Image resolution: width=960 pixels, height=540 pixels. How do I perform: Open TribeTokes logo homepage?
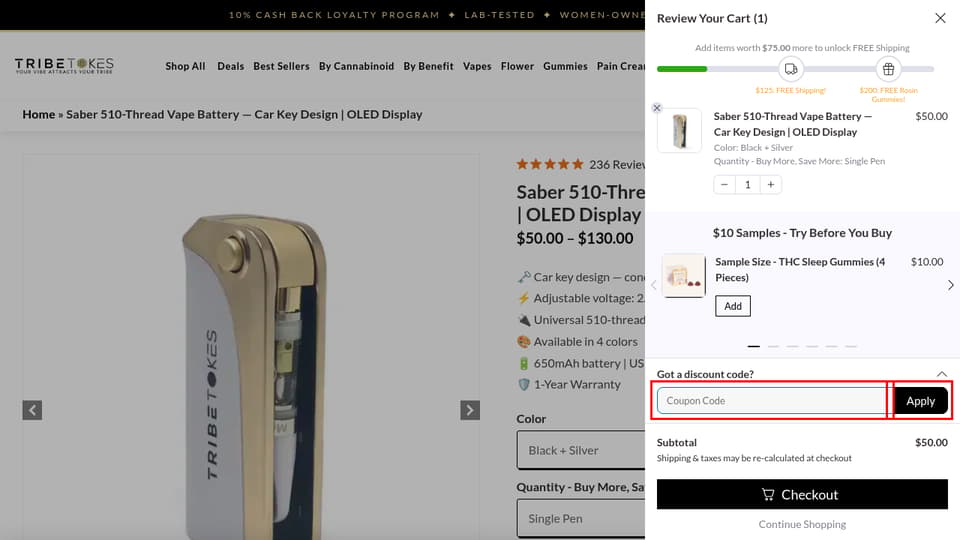64,66
